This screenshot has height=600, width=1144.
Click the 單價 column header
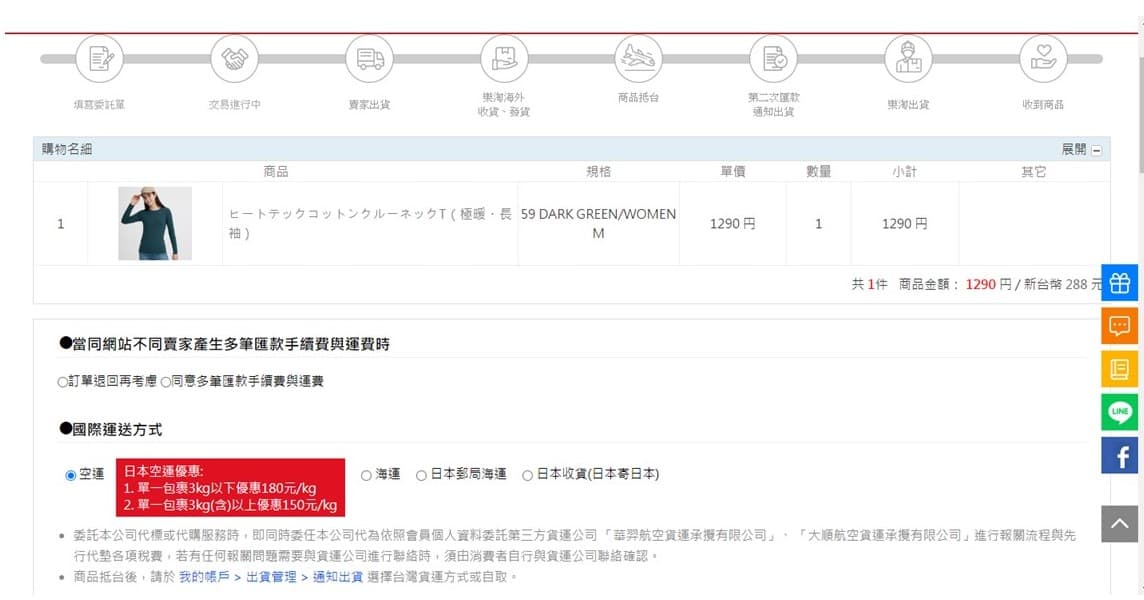coord(733,172)
